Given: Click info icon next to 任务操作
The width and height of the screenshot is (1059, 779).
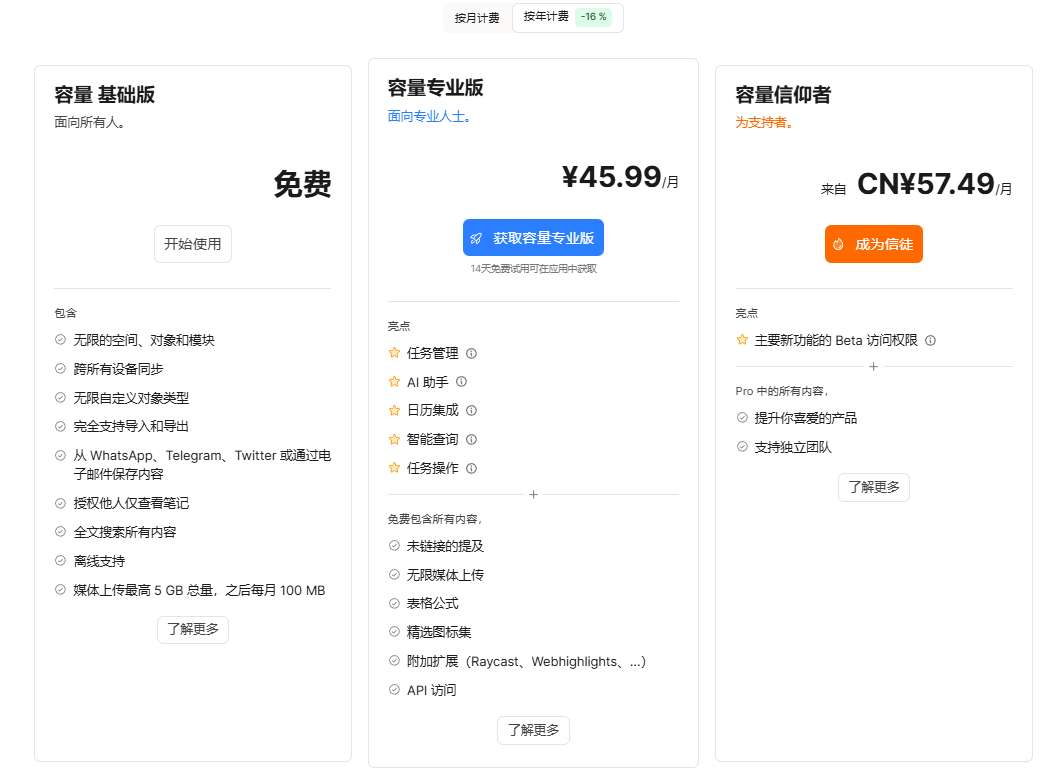Looking at the screenshot, I should [472, 468].
